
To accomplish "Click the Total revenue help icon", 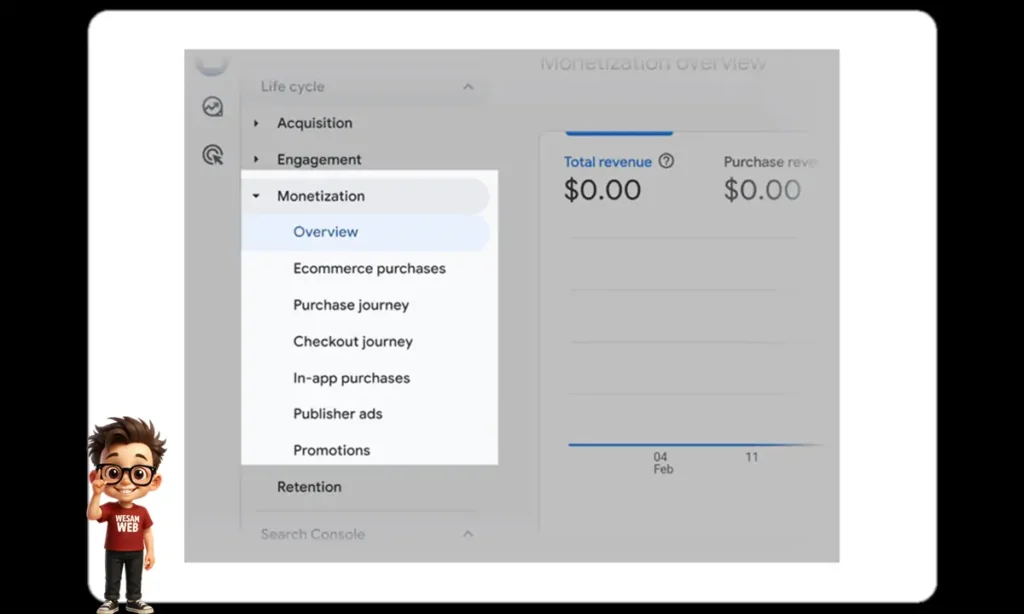I will (666, 161).
